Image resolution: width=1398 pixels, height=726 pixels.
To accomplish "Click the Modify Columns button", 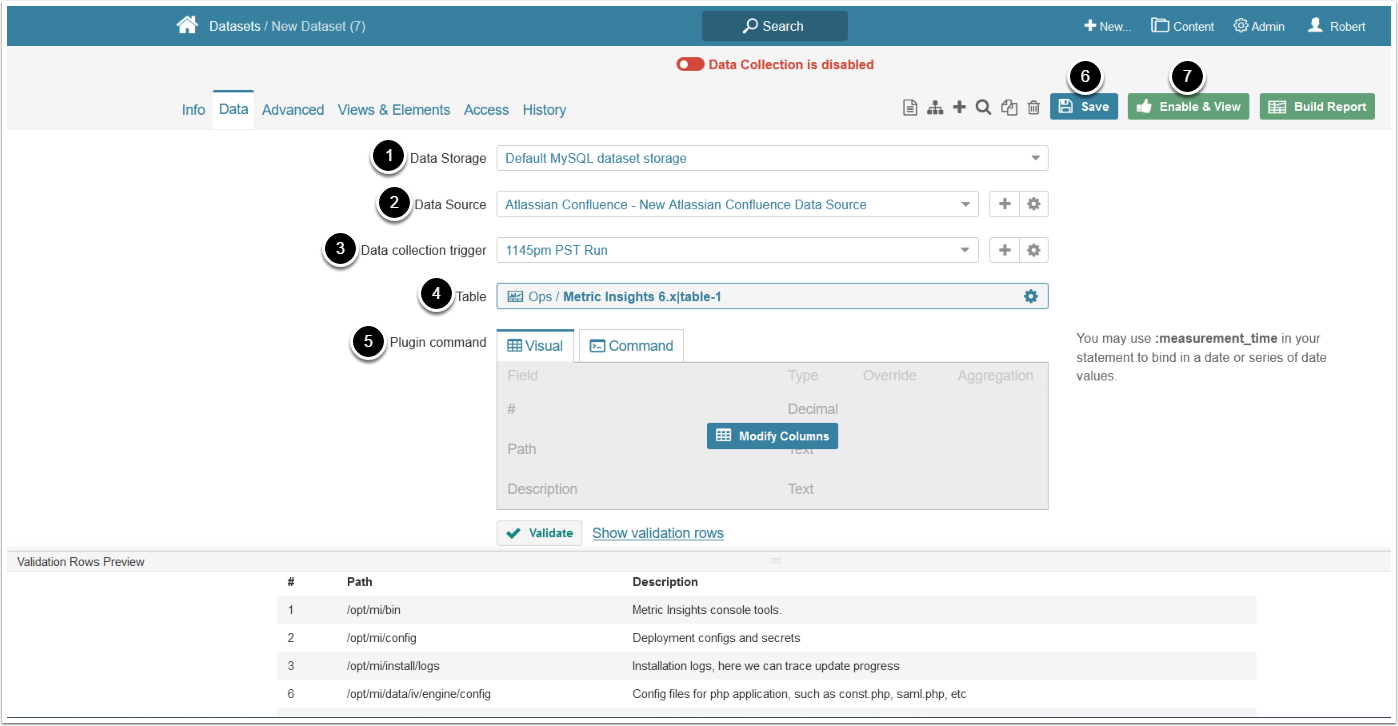I will [772, 436].
